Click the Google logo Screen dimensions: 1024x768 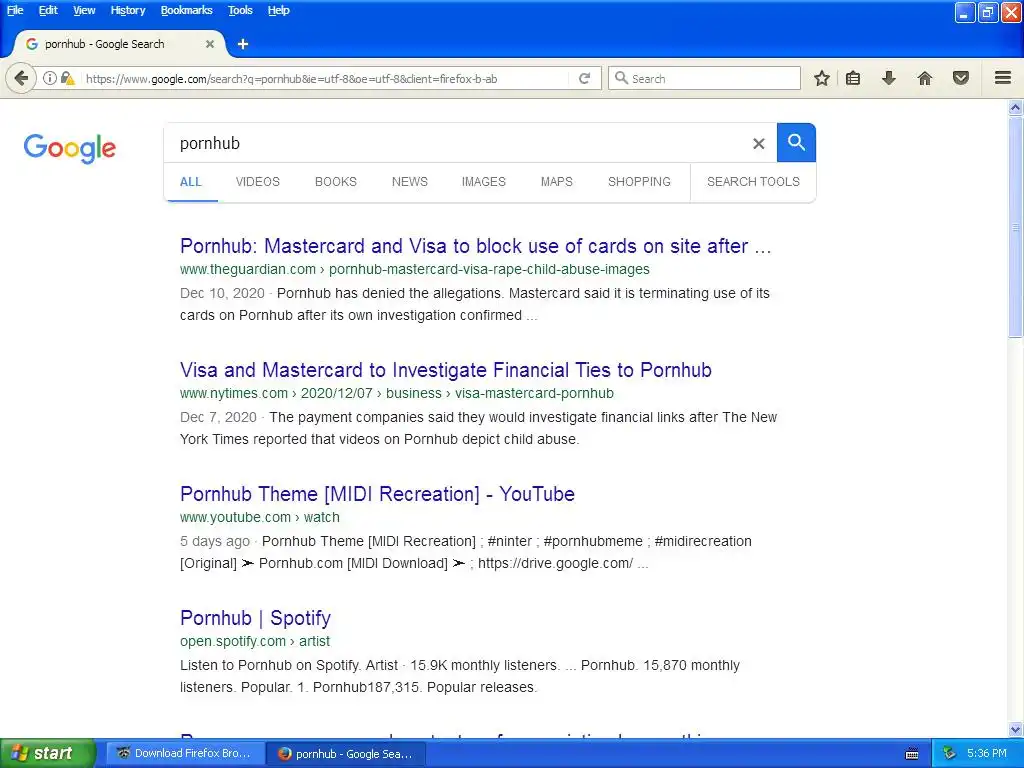70,148
